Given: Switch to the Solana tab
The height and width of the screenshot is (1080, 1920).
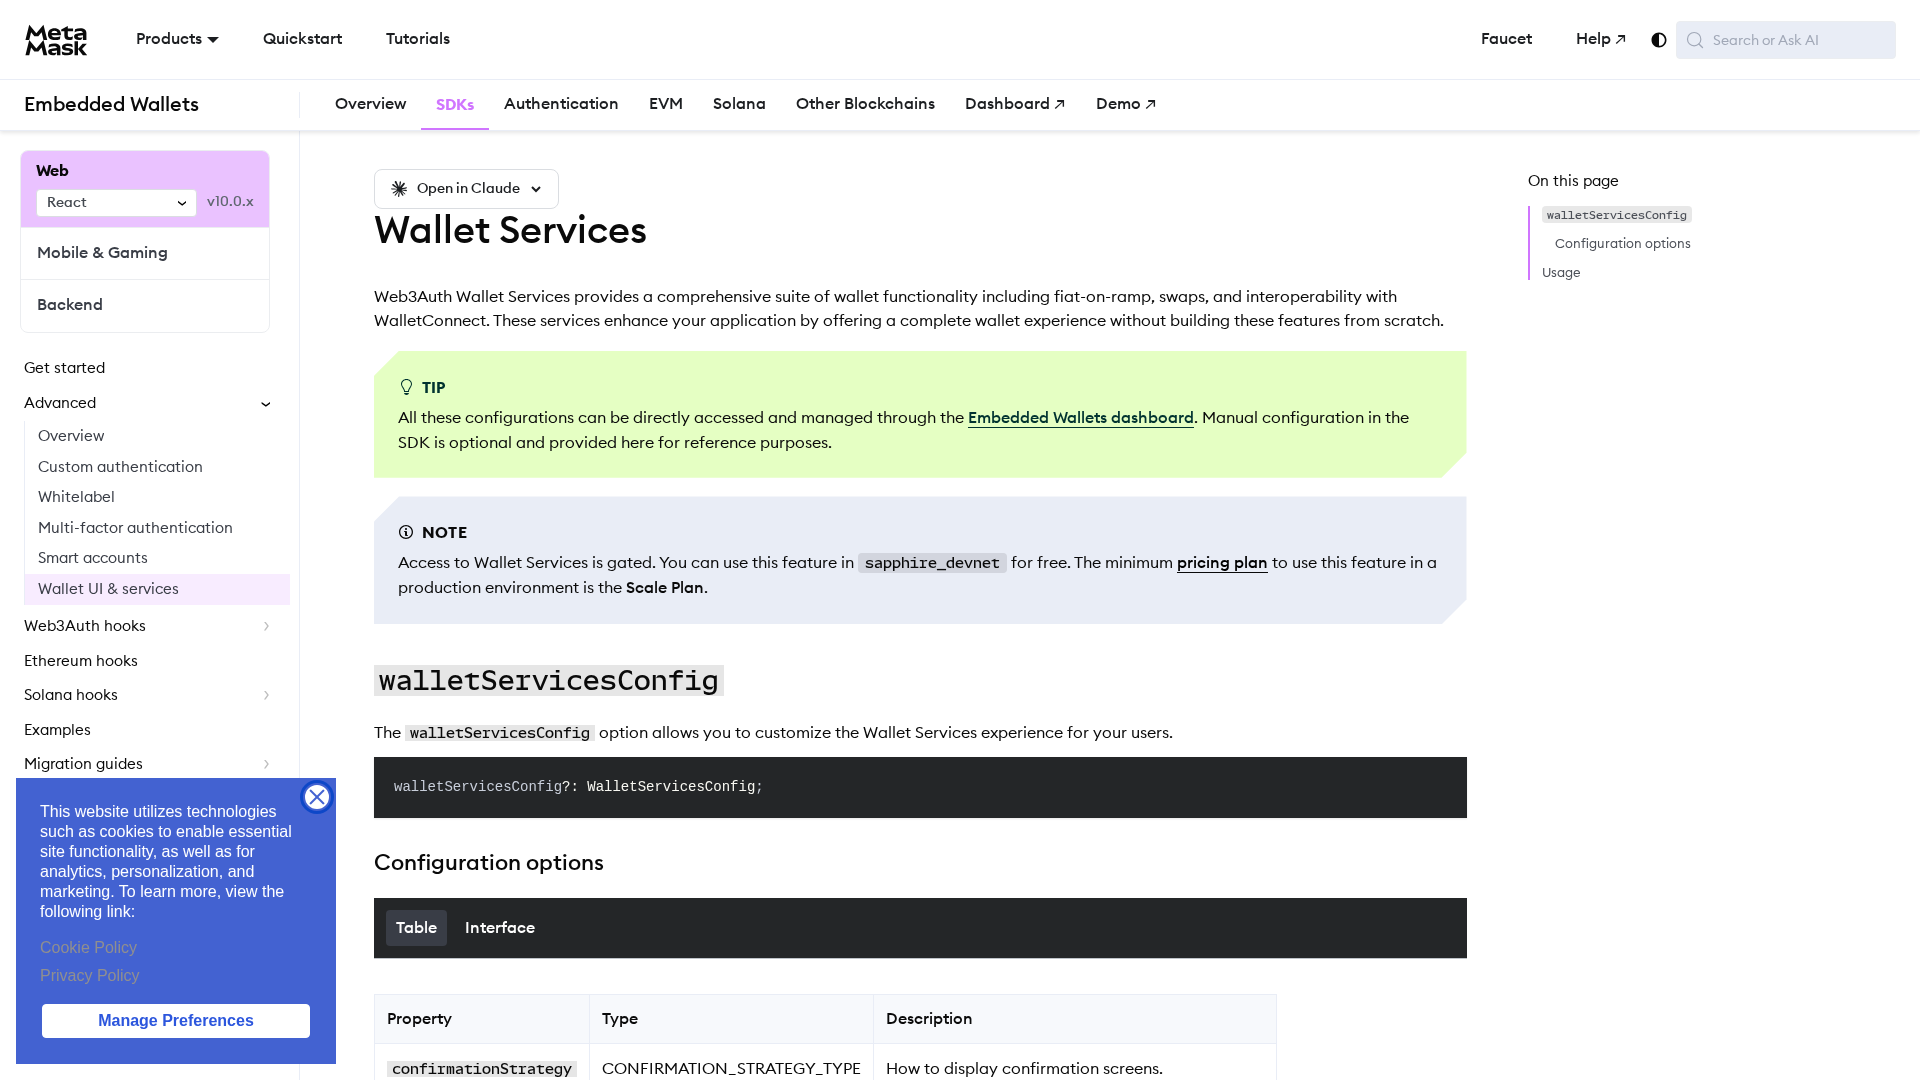Looking at the screenshot, I should click(x=739, y=104).
